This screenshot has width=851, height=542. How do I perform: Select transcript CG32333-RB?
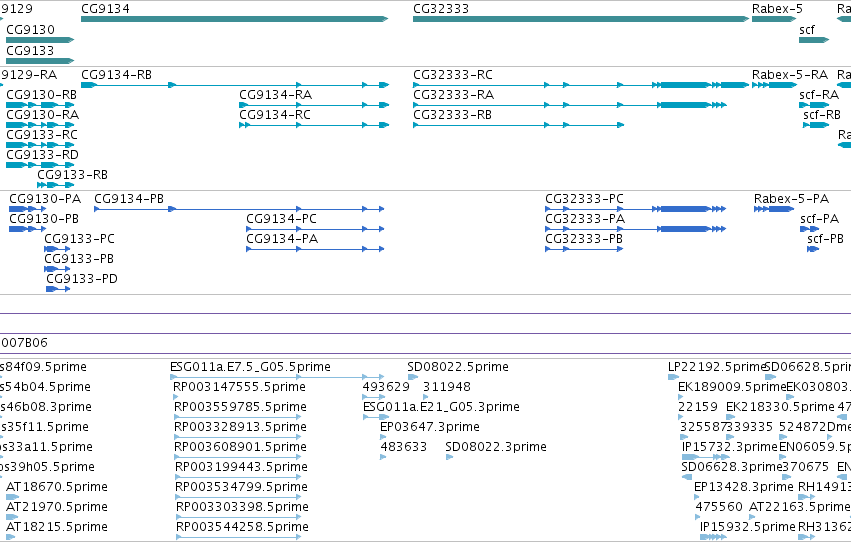(518, 125)
